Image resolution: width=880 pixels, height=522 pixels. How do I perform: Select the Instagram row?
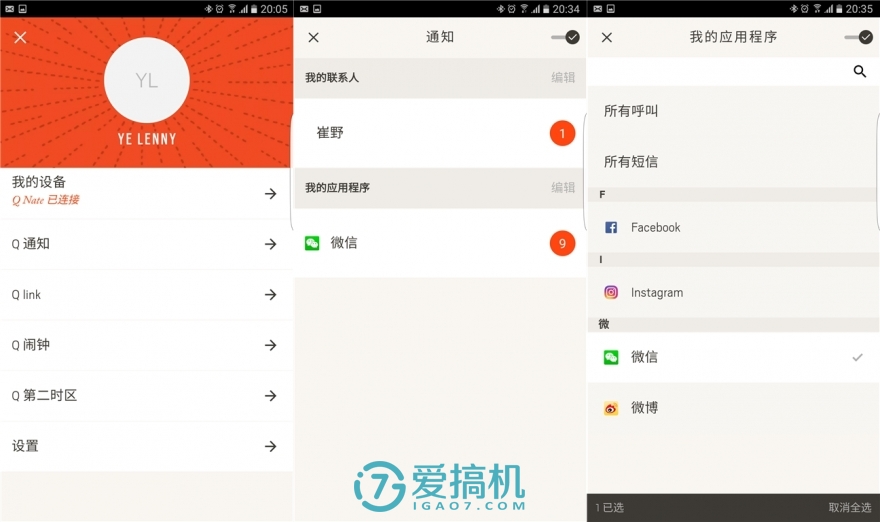[733, 292]
